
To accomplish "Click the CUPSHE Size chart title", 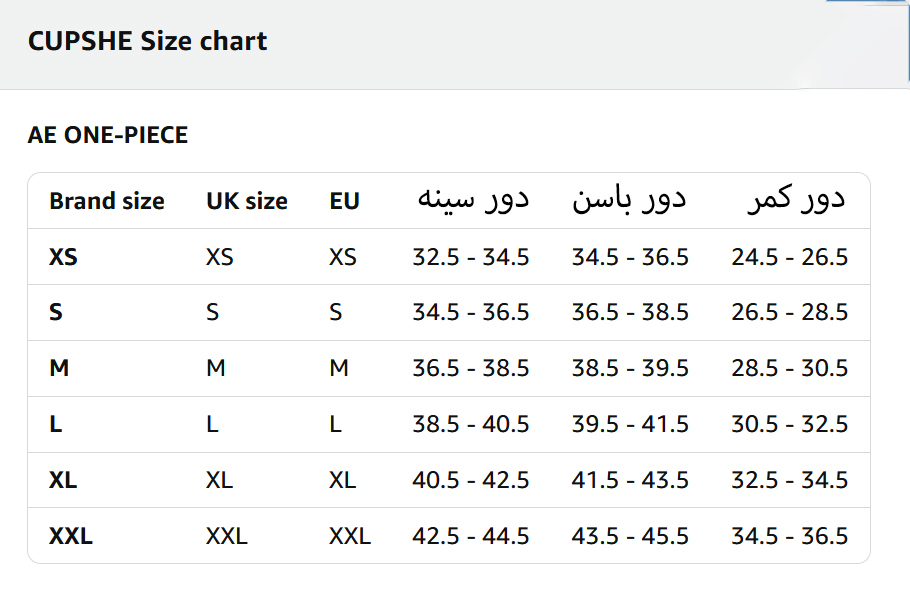I will [147, 41].
